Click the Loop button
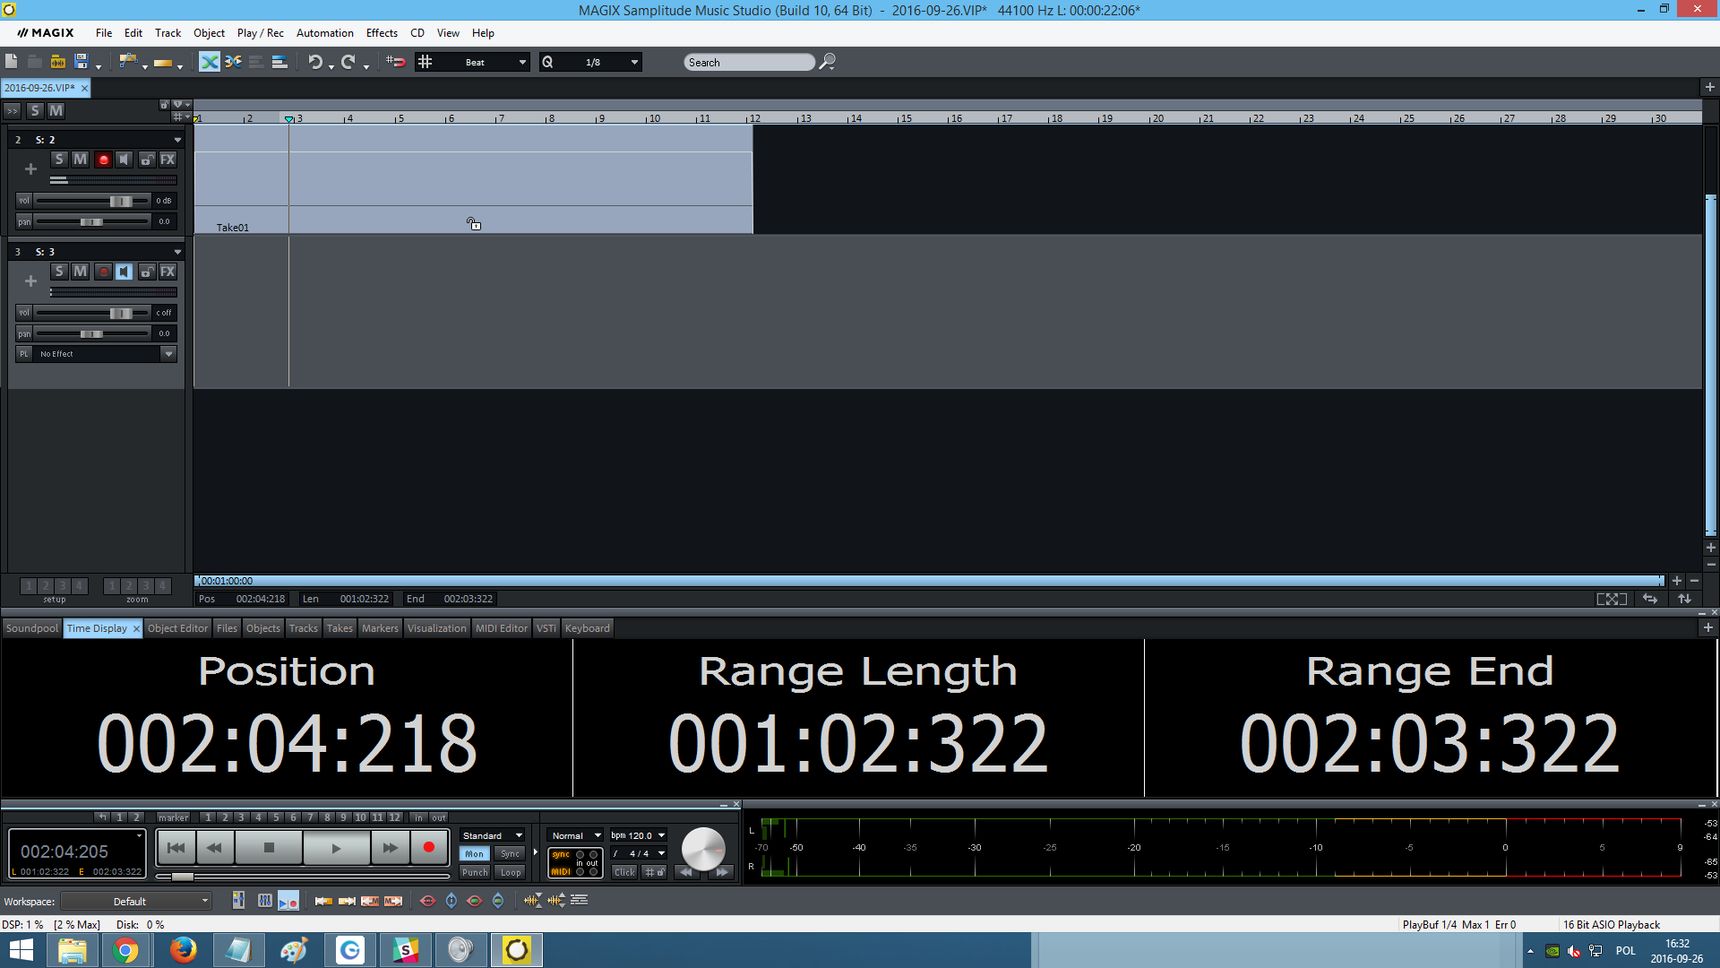This screenshot has height=968, width=1720. click(x=510, y=872)
